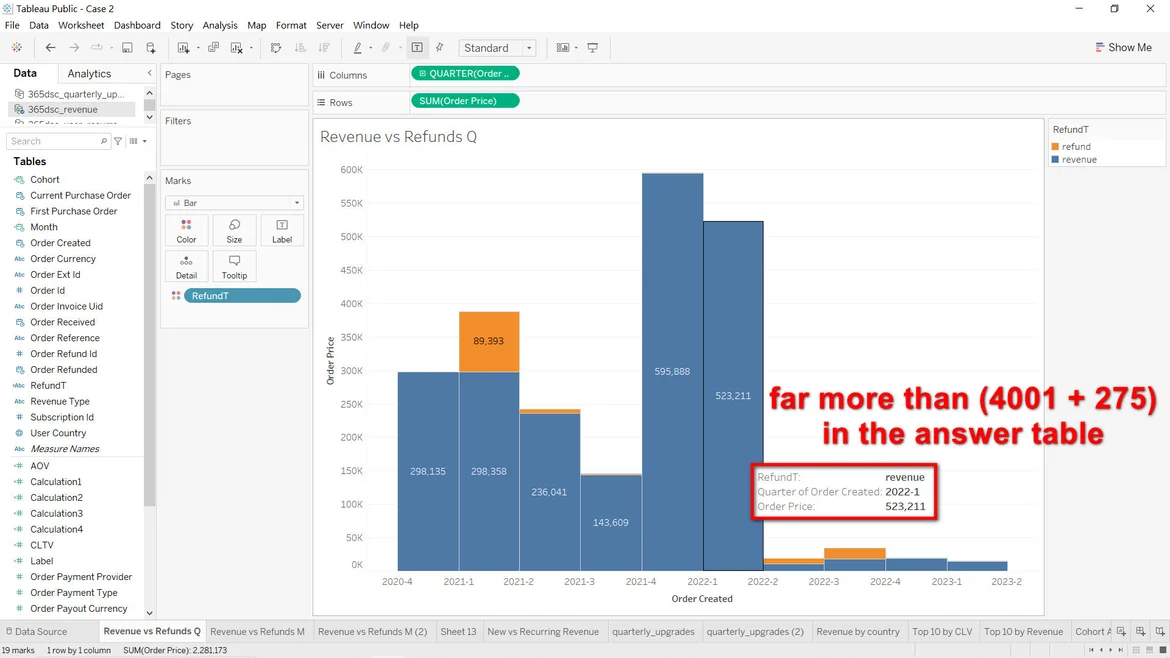The image size is (1170, 658).
Task: Toggle highlight using the pen icon
Action: pos(358,48)
